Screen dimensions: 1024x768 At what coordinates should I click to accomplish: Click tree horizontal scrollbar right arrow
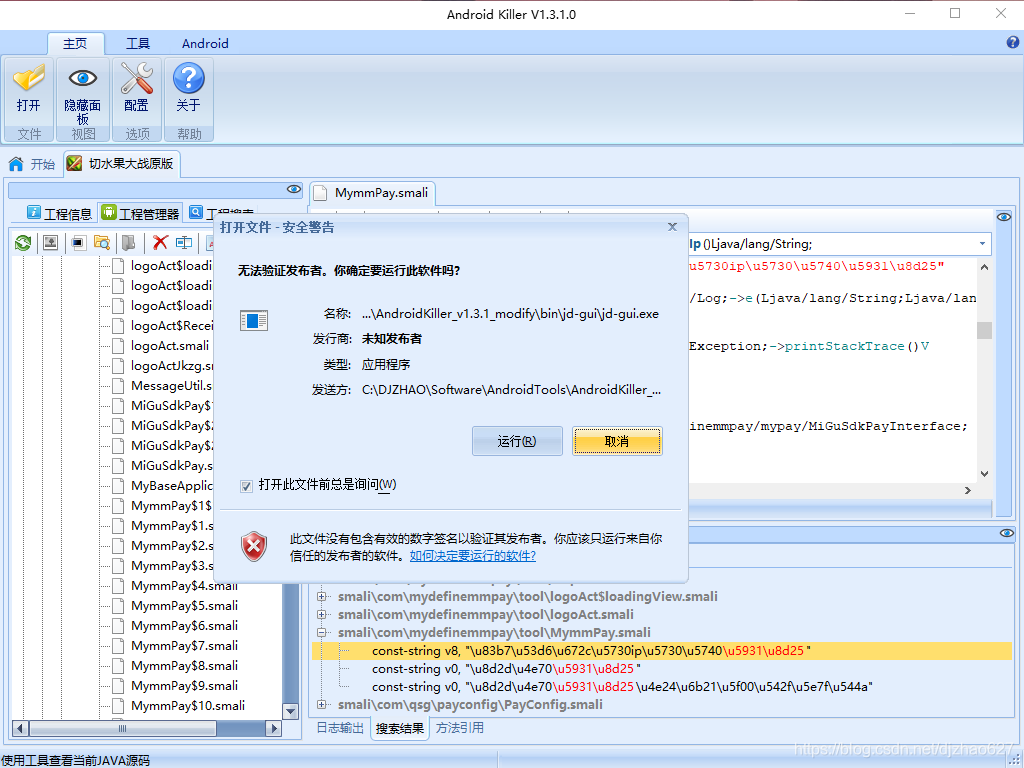(x=274, y=728)
